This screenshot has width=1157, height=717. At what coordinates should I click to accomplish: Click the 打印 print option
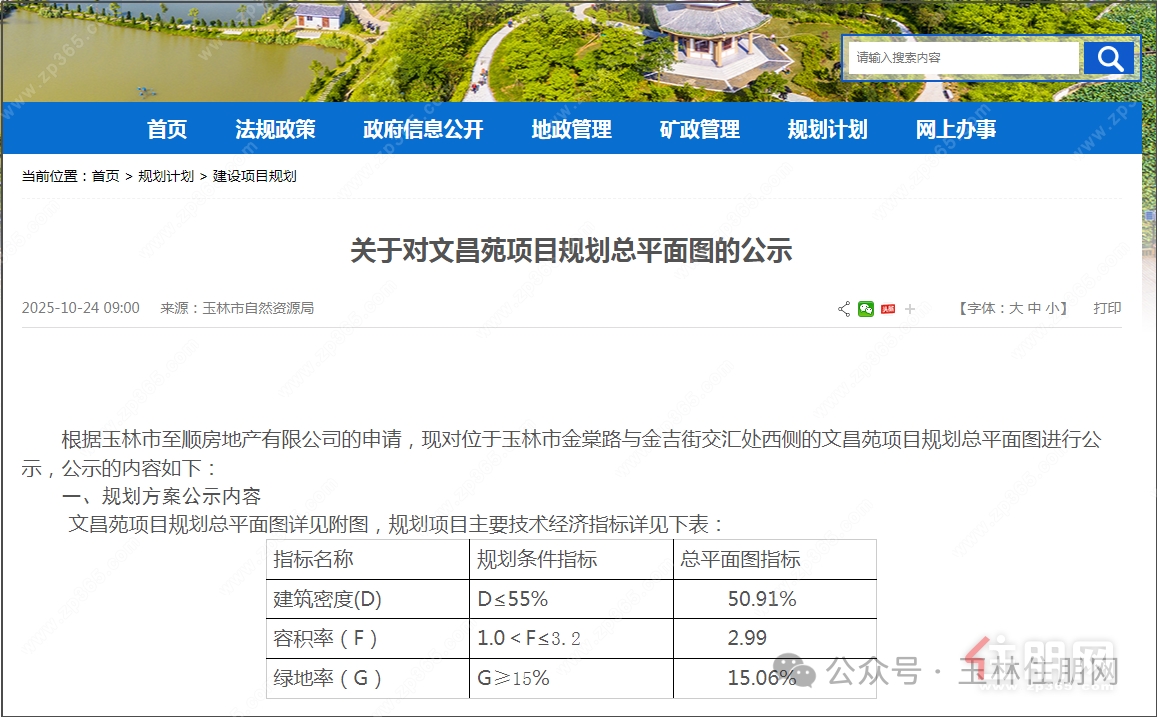click(x=1107, y=308)
